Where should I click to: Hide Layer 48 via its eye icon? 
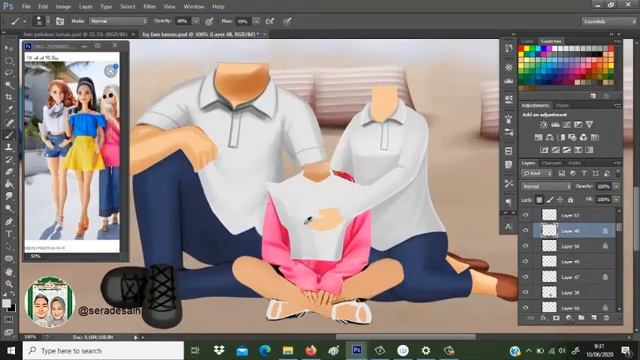point(525,231)
